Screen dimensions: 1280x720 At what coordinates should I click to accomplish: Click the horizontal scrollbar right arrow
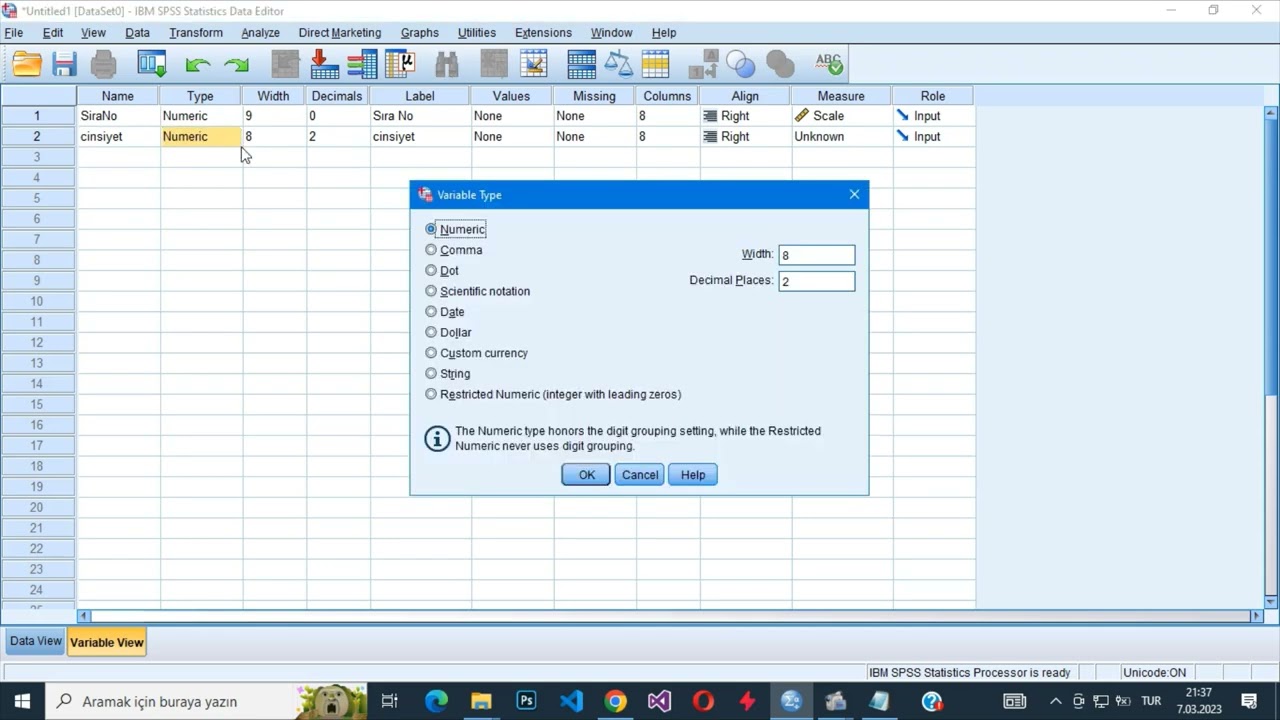click(1257, 616)
